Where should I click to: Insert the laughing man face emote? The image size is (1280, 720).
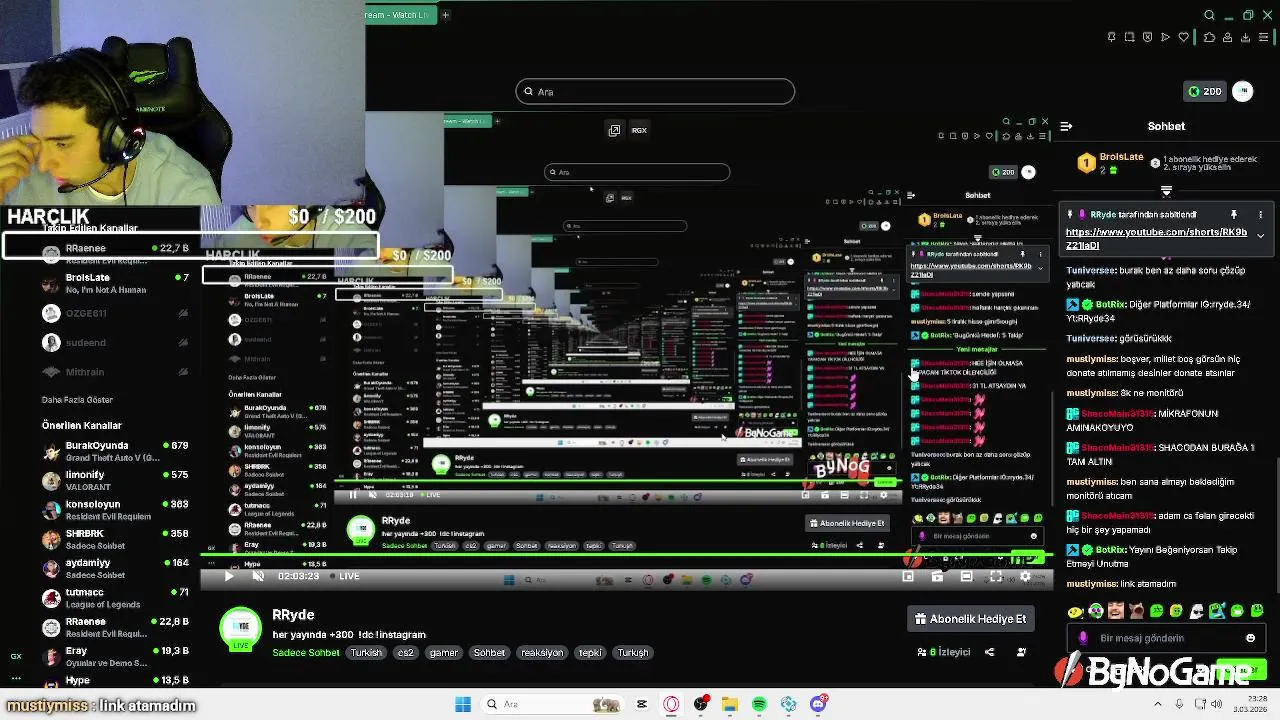[x=1116, y=611]
